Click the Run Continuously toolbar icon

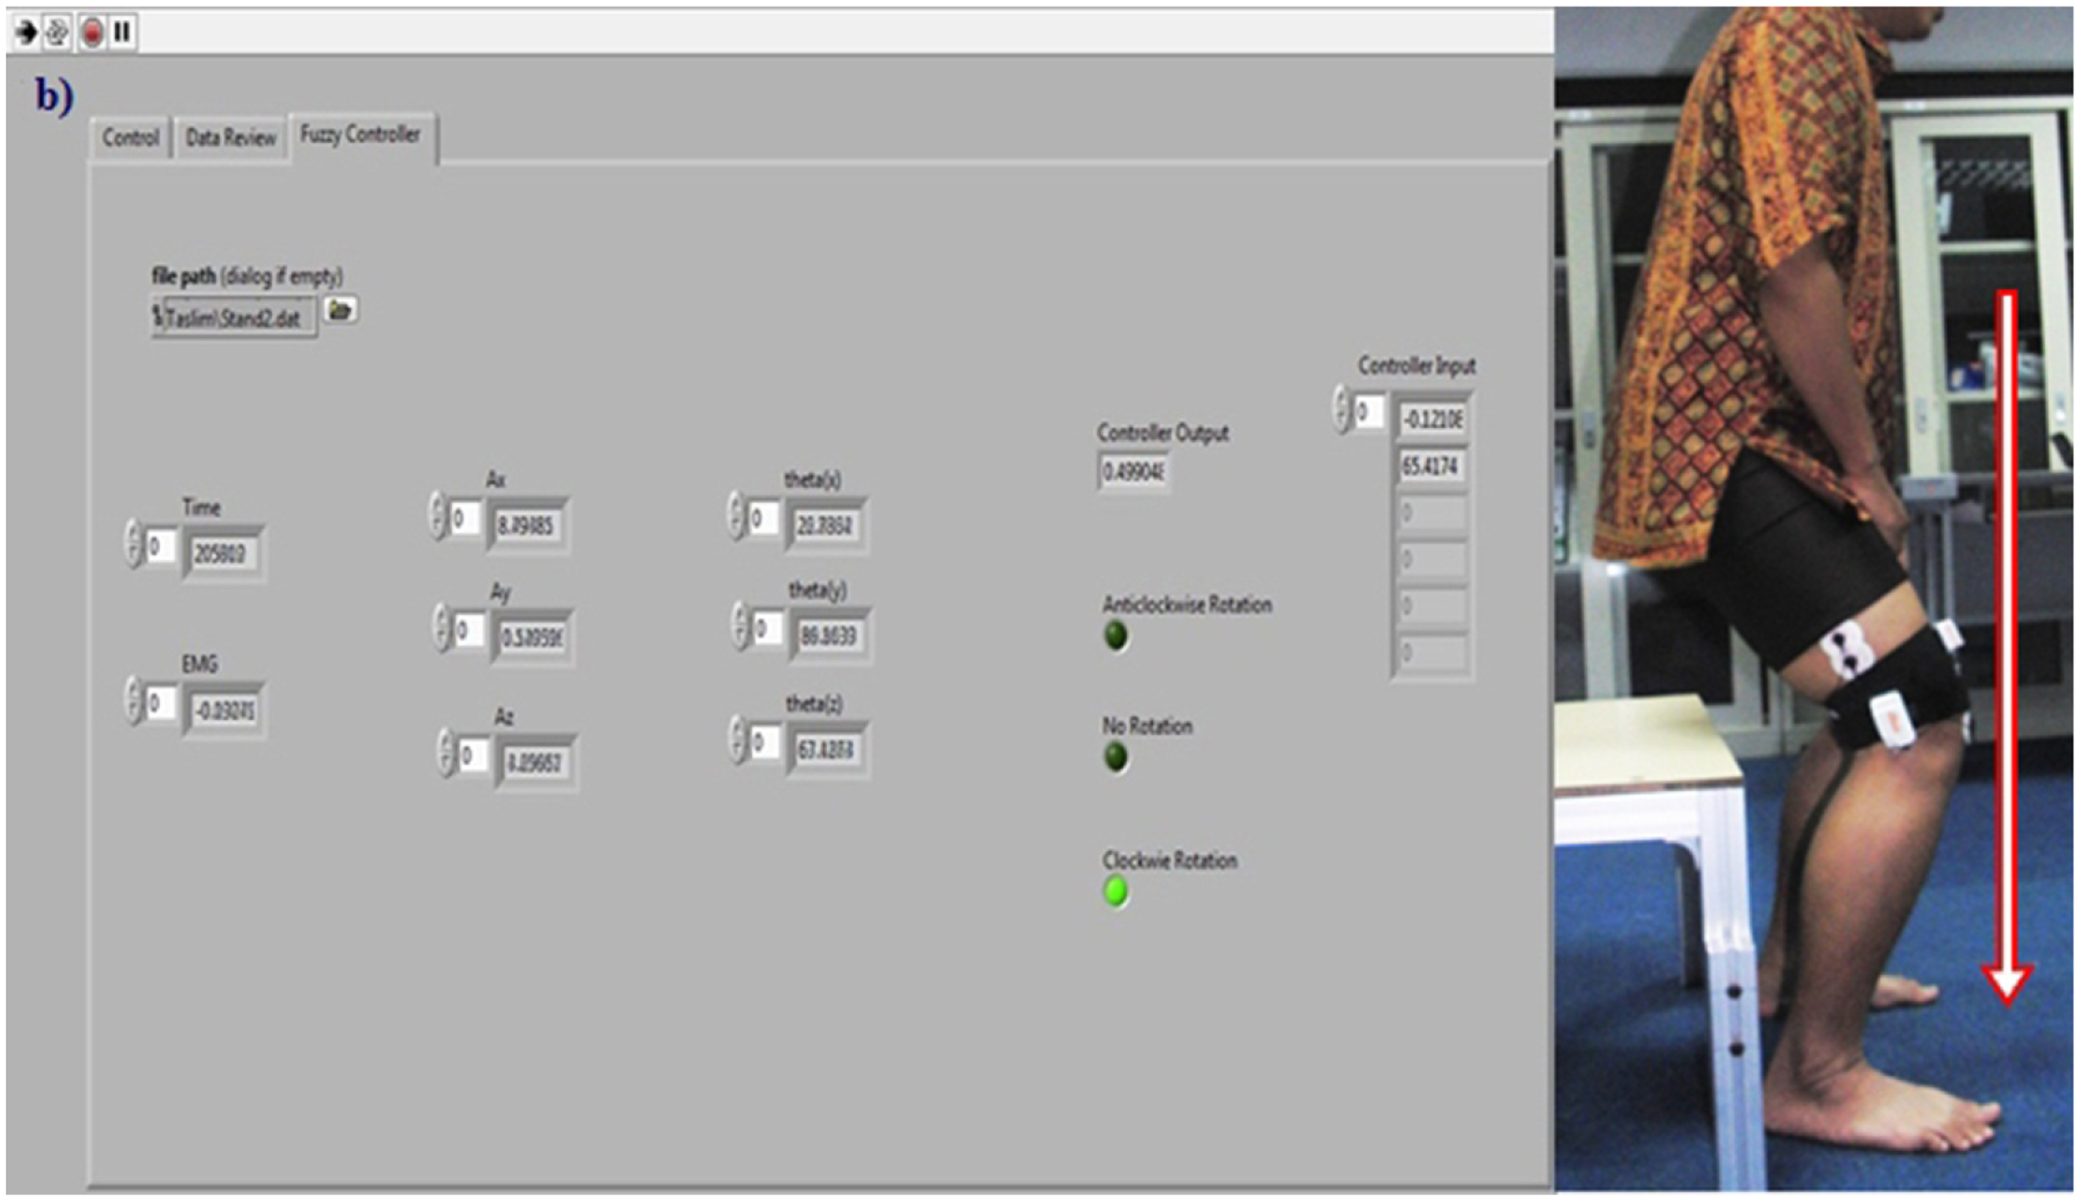coord(57,32)
